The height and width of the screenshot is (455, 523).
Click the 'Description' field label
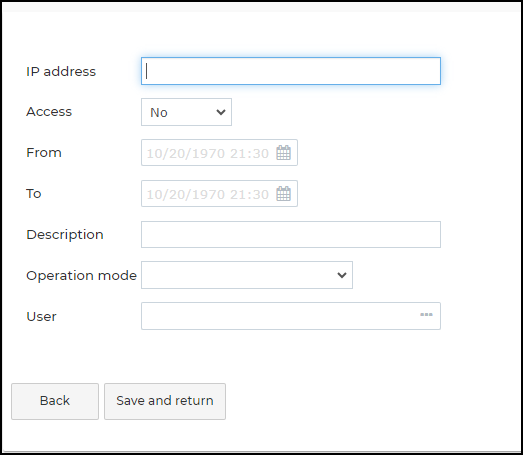(65, 235)
